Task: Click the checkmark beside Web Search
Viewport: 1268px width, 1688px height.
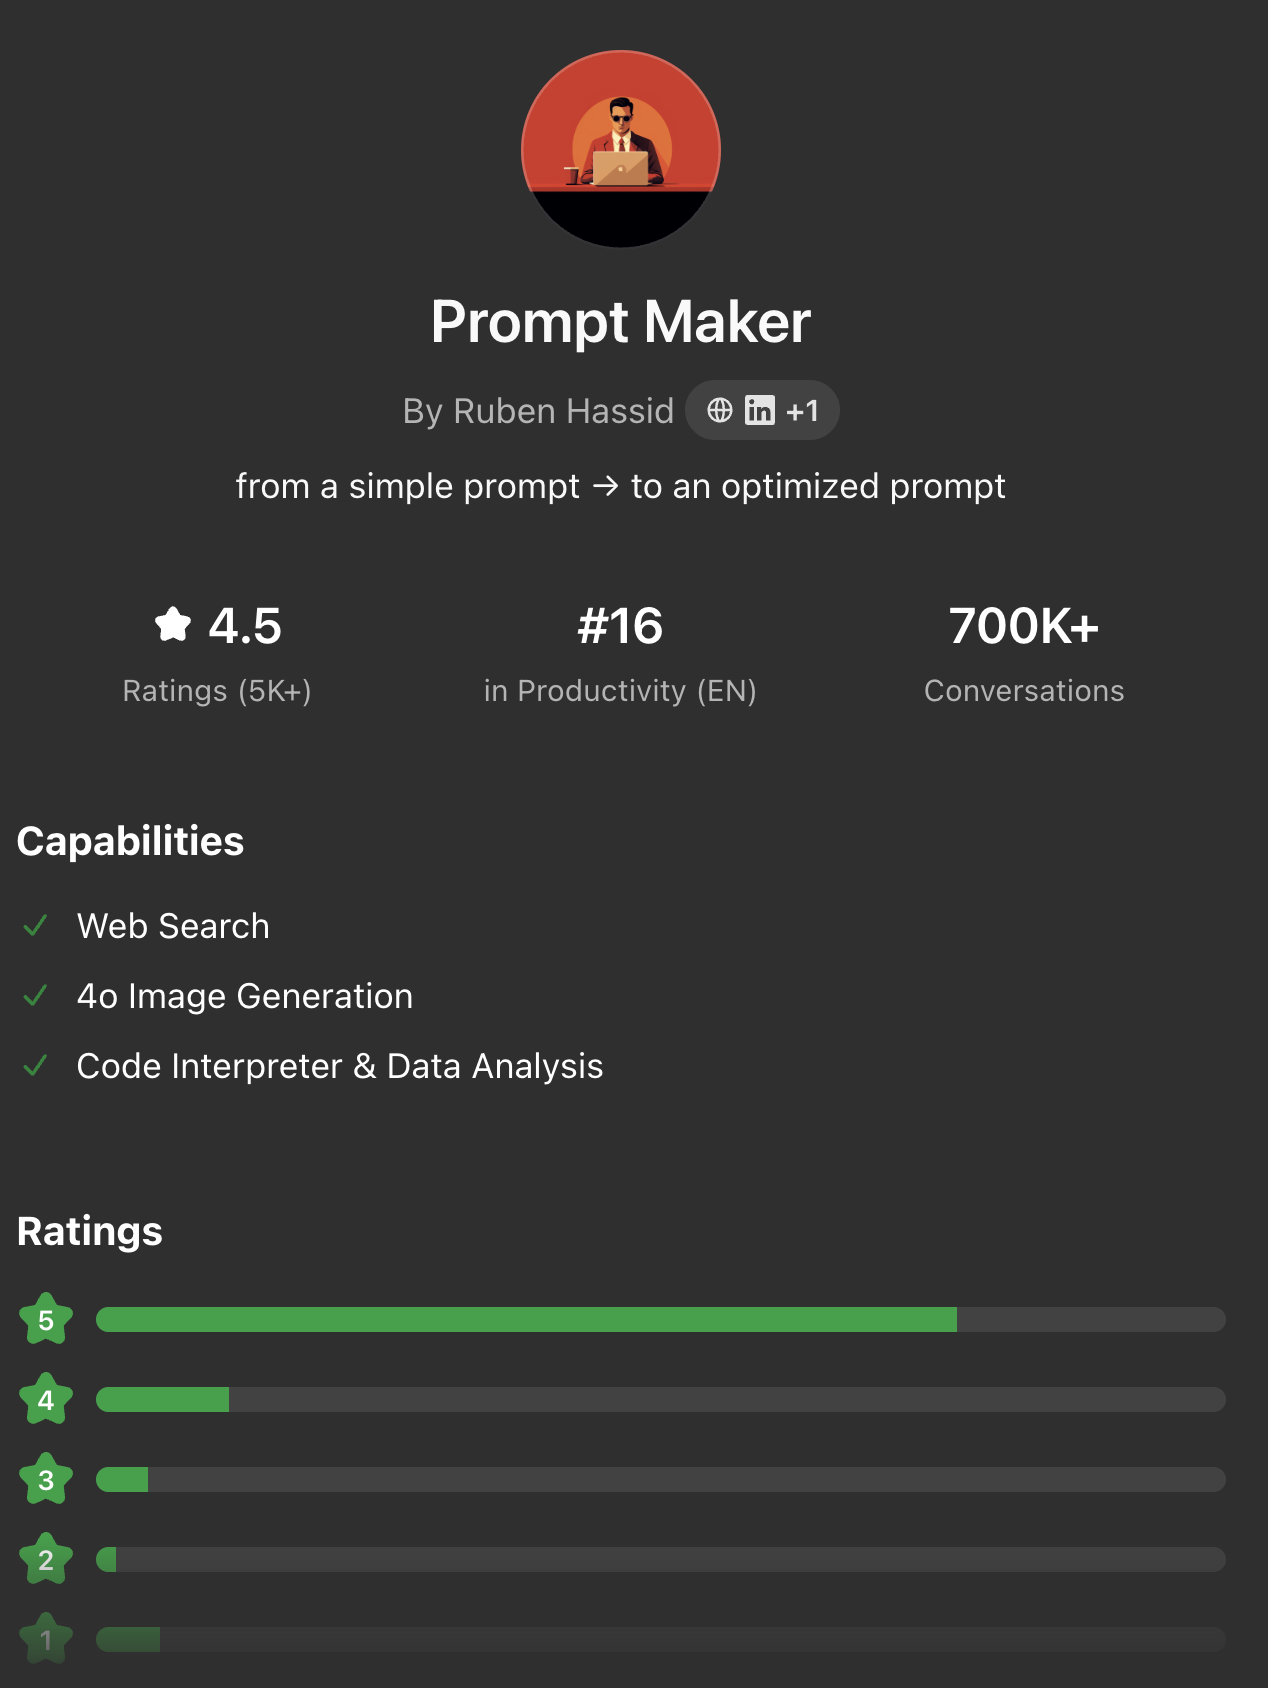Action: [x=35, y=925]
